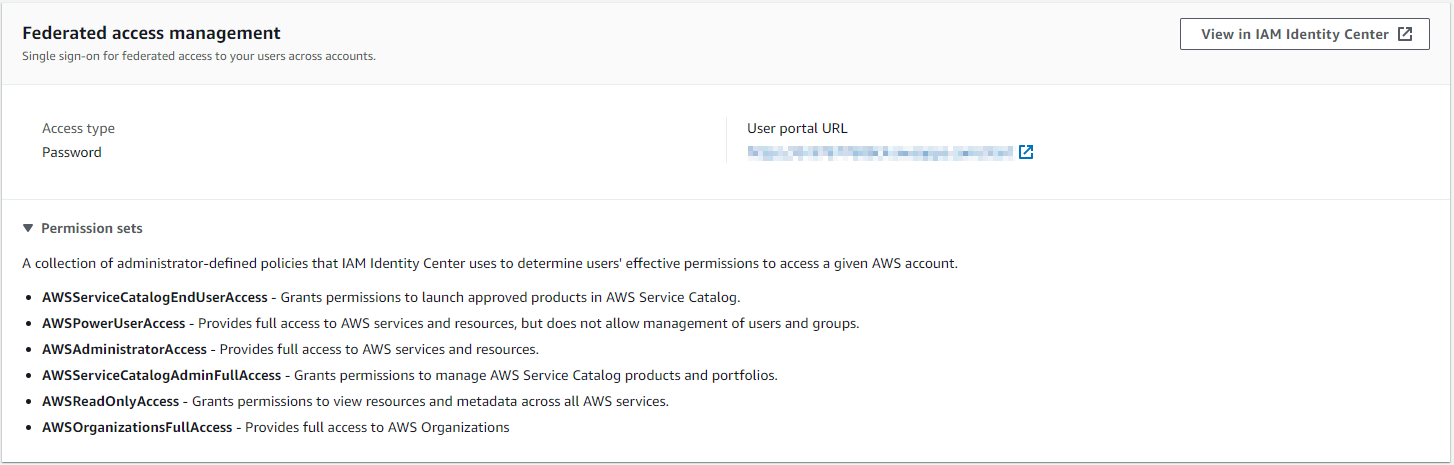Select AWSAdministratorAccess permission set name

click(124, 349)
